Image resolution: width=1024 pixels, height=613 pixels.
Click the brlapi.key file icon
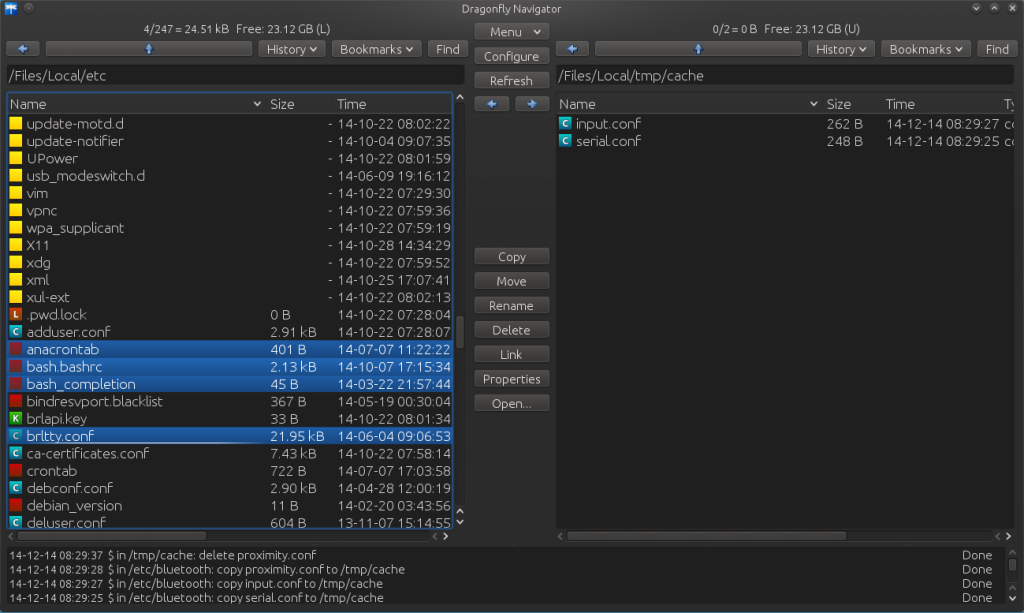16,418
